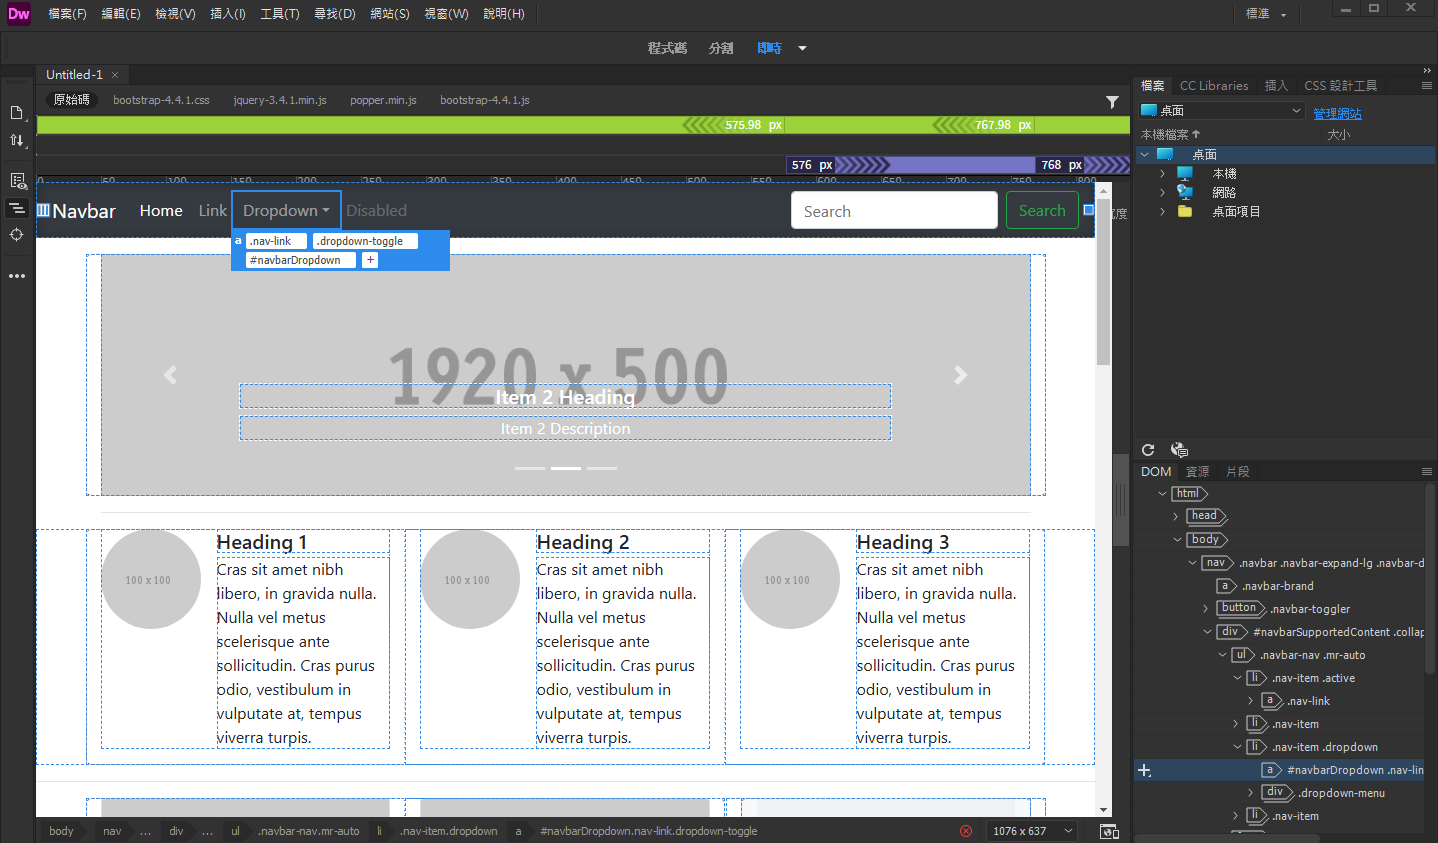The image size is (1438, 843).
Task: Expand the Network tree node
Action: click(x=1162, y=192)
